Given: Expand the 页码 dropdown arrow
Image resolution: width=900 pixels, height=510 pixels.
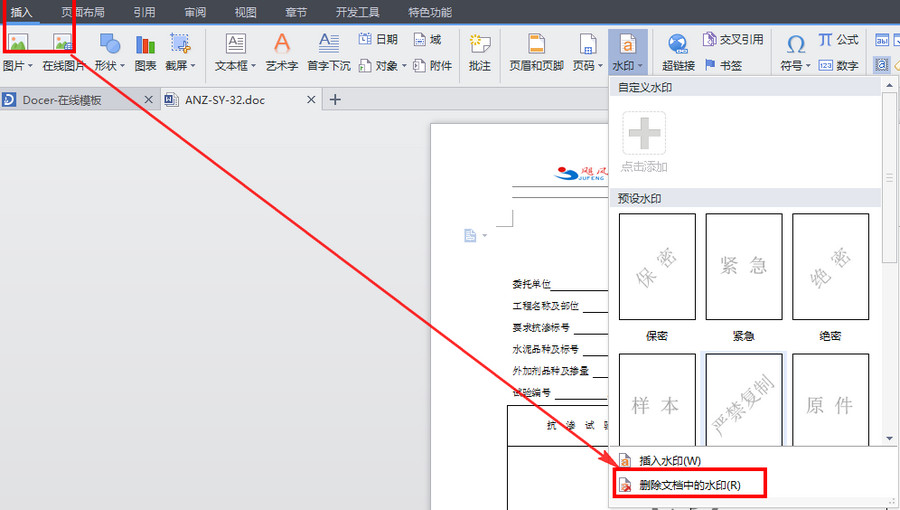Looking at the screenshot, I should pyautogui.click(x=600, y=65).
